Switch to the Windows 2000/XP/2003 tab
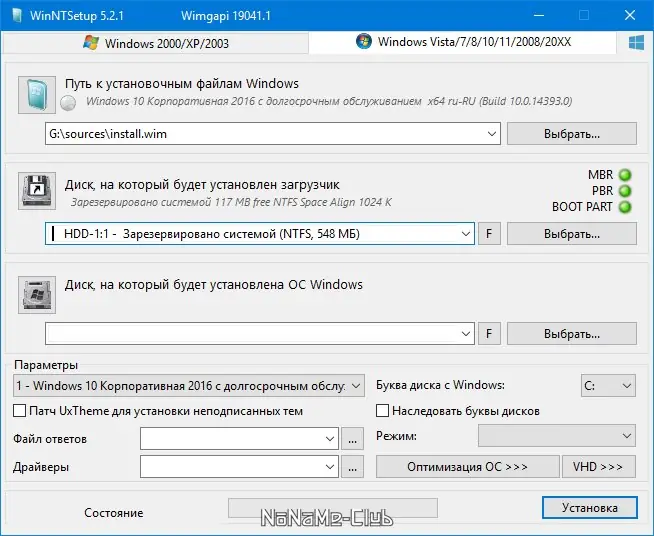The image size is (654, 536). 156,43
